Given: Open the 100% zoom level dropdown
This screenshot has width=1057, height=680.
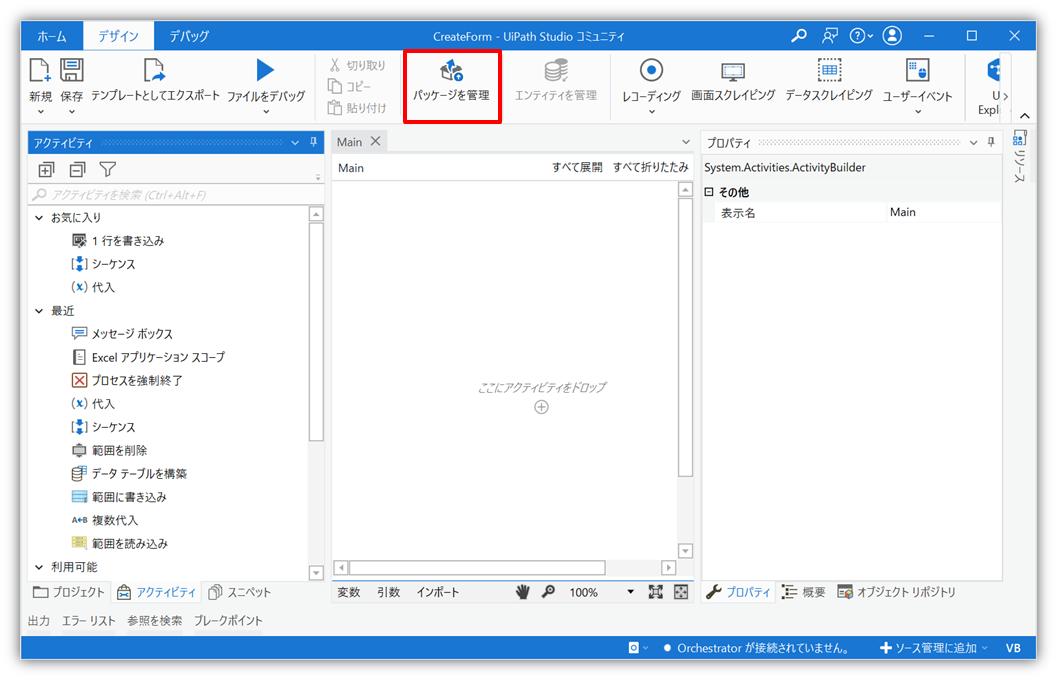Looking at the screenshot, I should click(629, 591).
